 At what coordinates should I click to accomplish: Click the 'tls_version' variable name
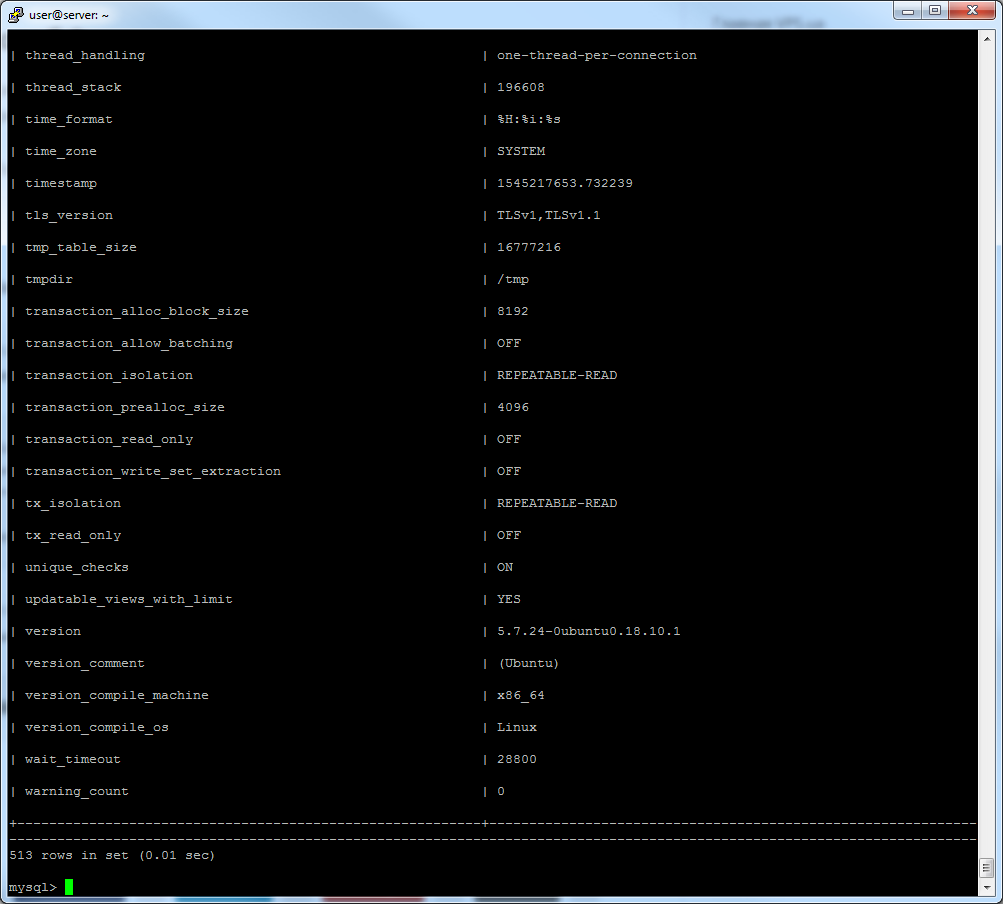pos(69,216)
